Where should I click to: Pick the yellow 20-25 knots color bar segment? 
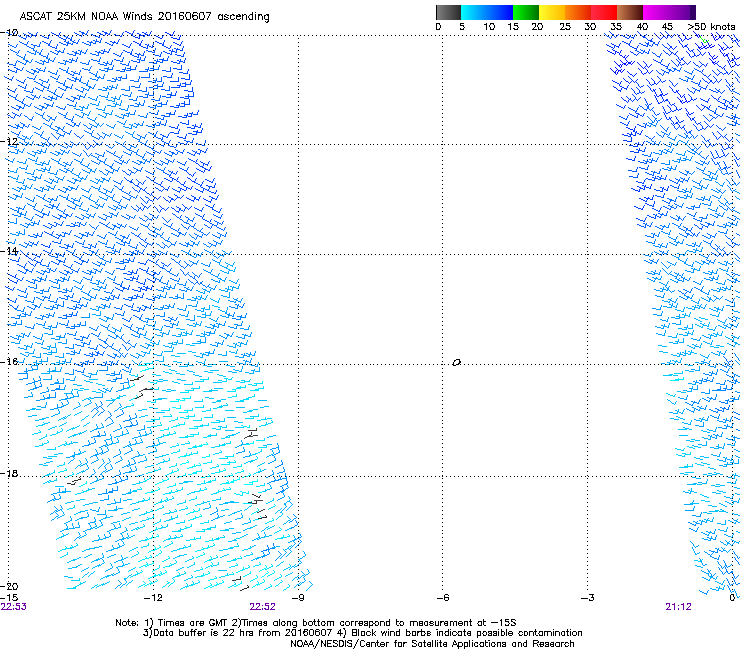[x=552, y=12]
